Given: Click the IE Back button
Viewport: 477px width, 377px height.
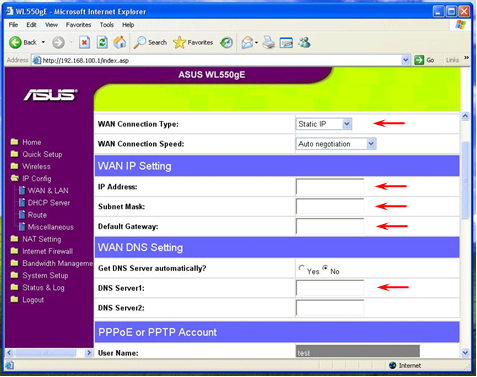Looking at the screenshot, I should (23, 43).
